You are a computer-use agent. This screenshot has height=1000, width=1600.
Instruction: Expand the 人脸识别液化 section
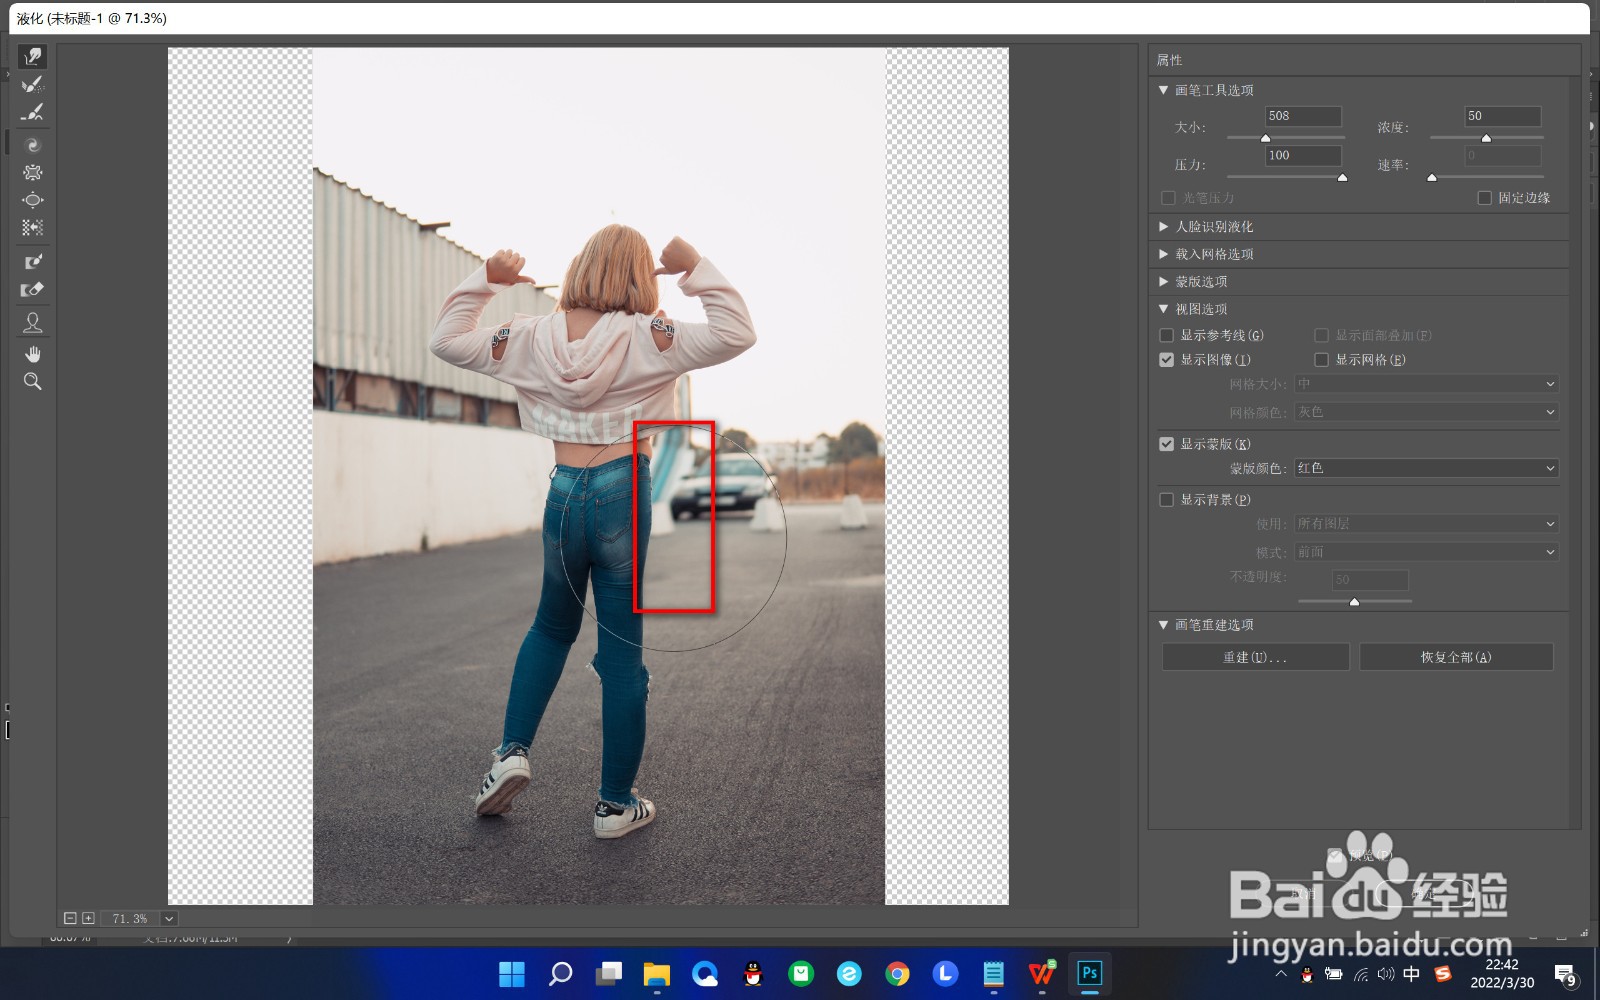(x=1163, y=227)
